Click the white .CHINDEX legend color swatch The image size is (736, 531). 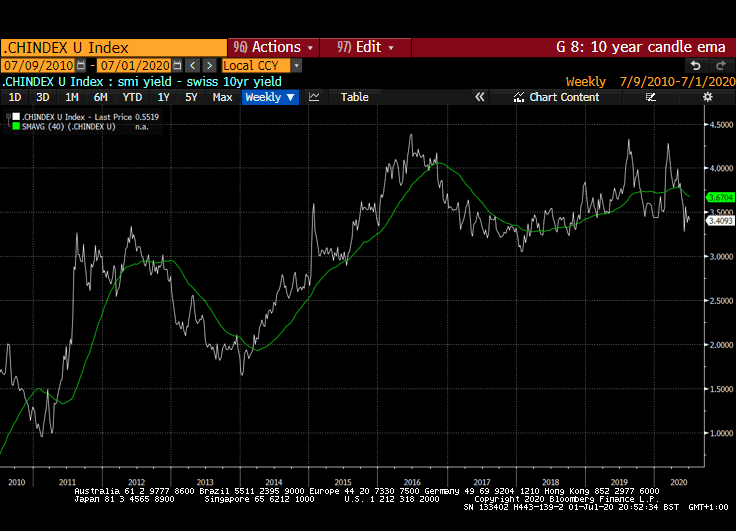click(16, 117)
